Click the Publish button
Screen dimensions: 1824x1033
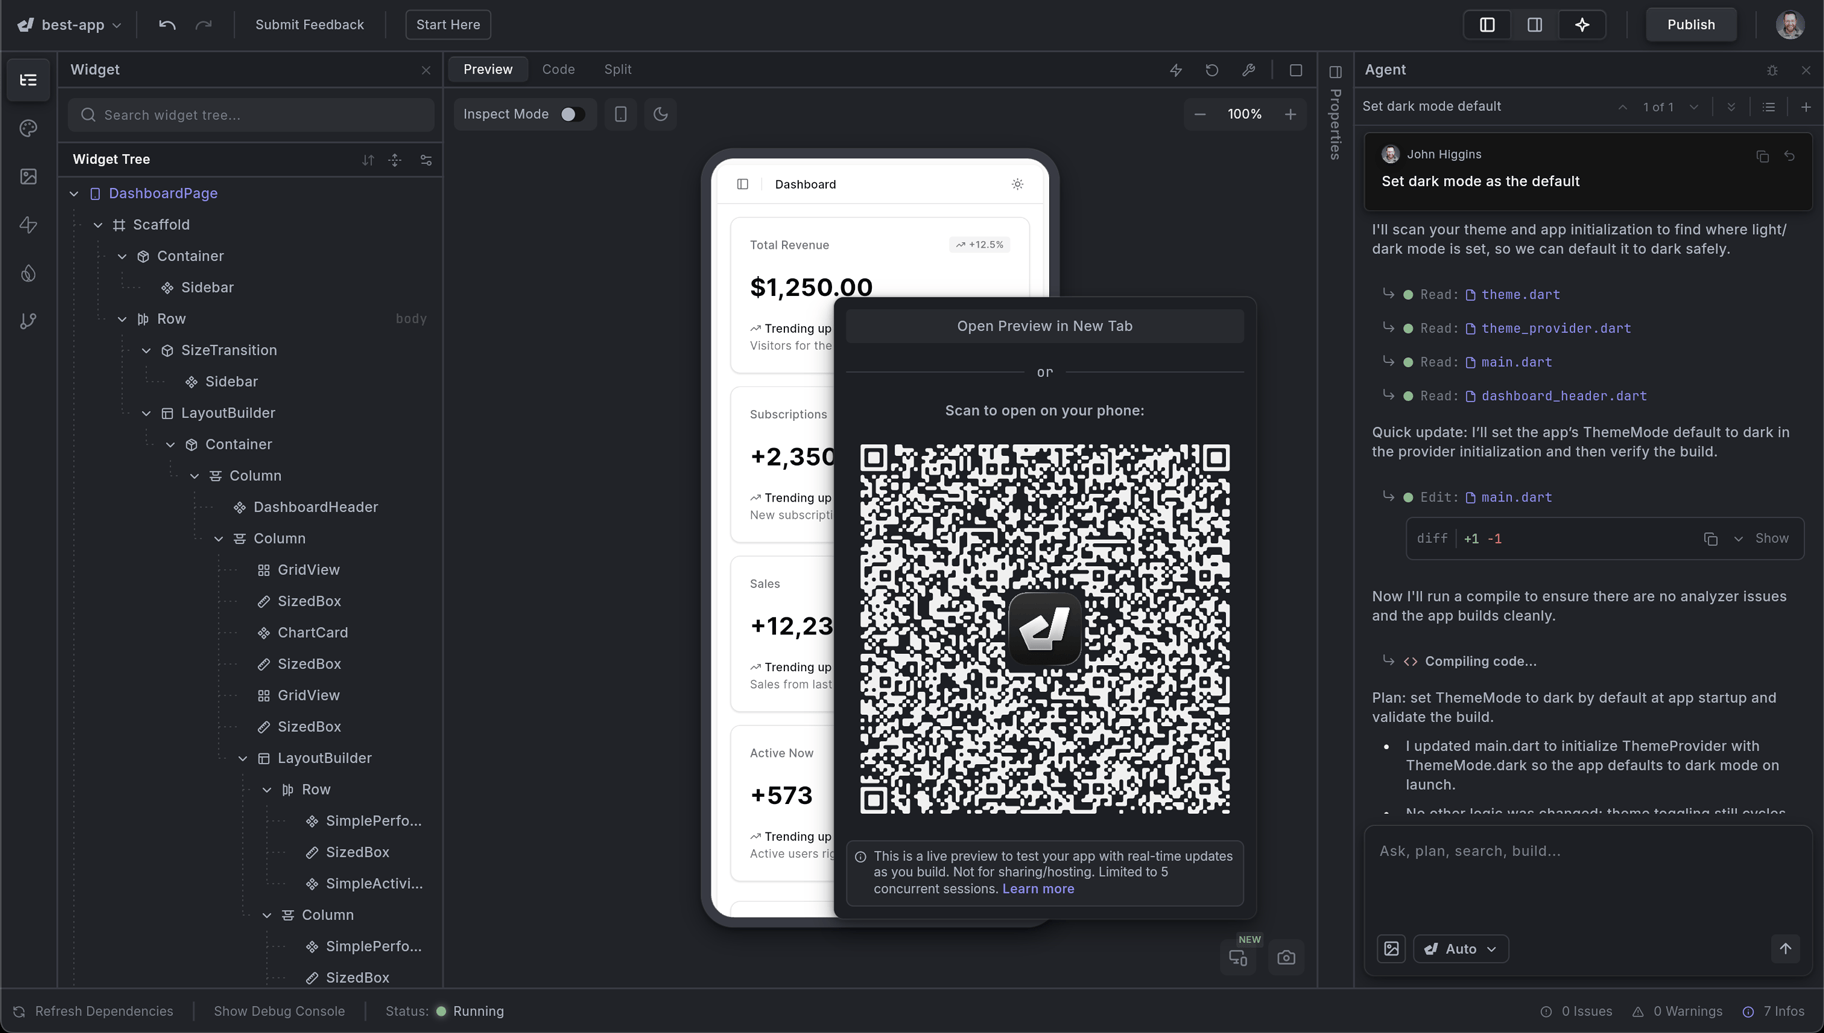pos(1690,24)
